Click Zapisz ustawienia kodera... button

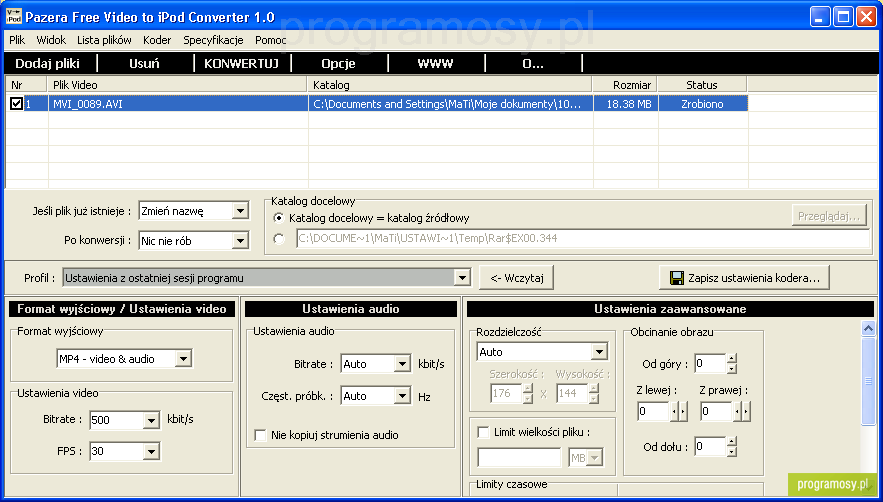[744, 278]
